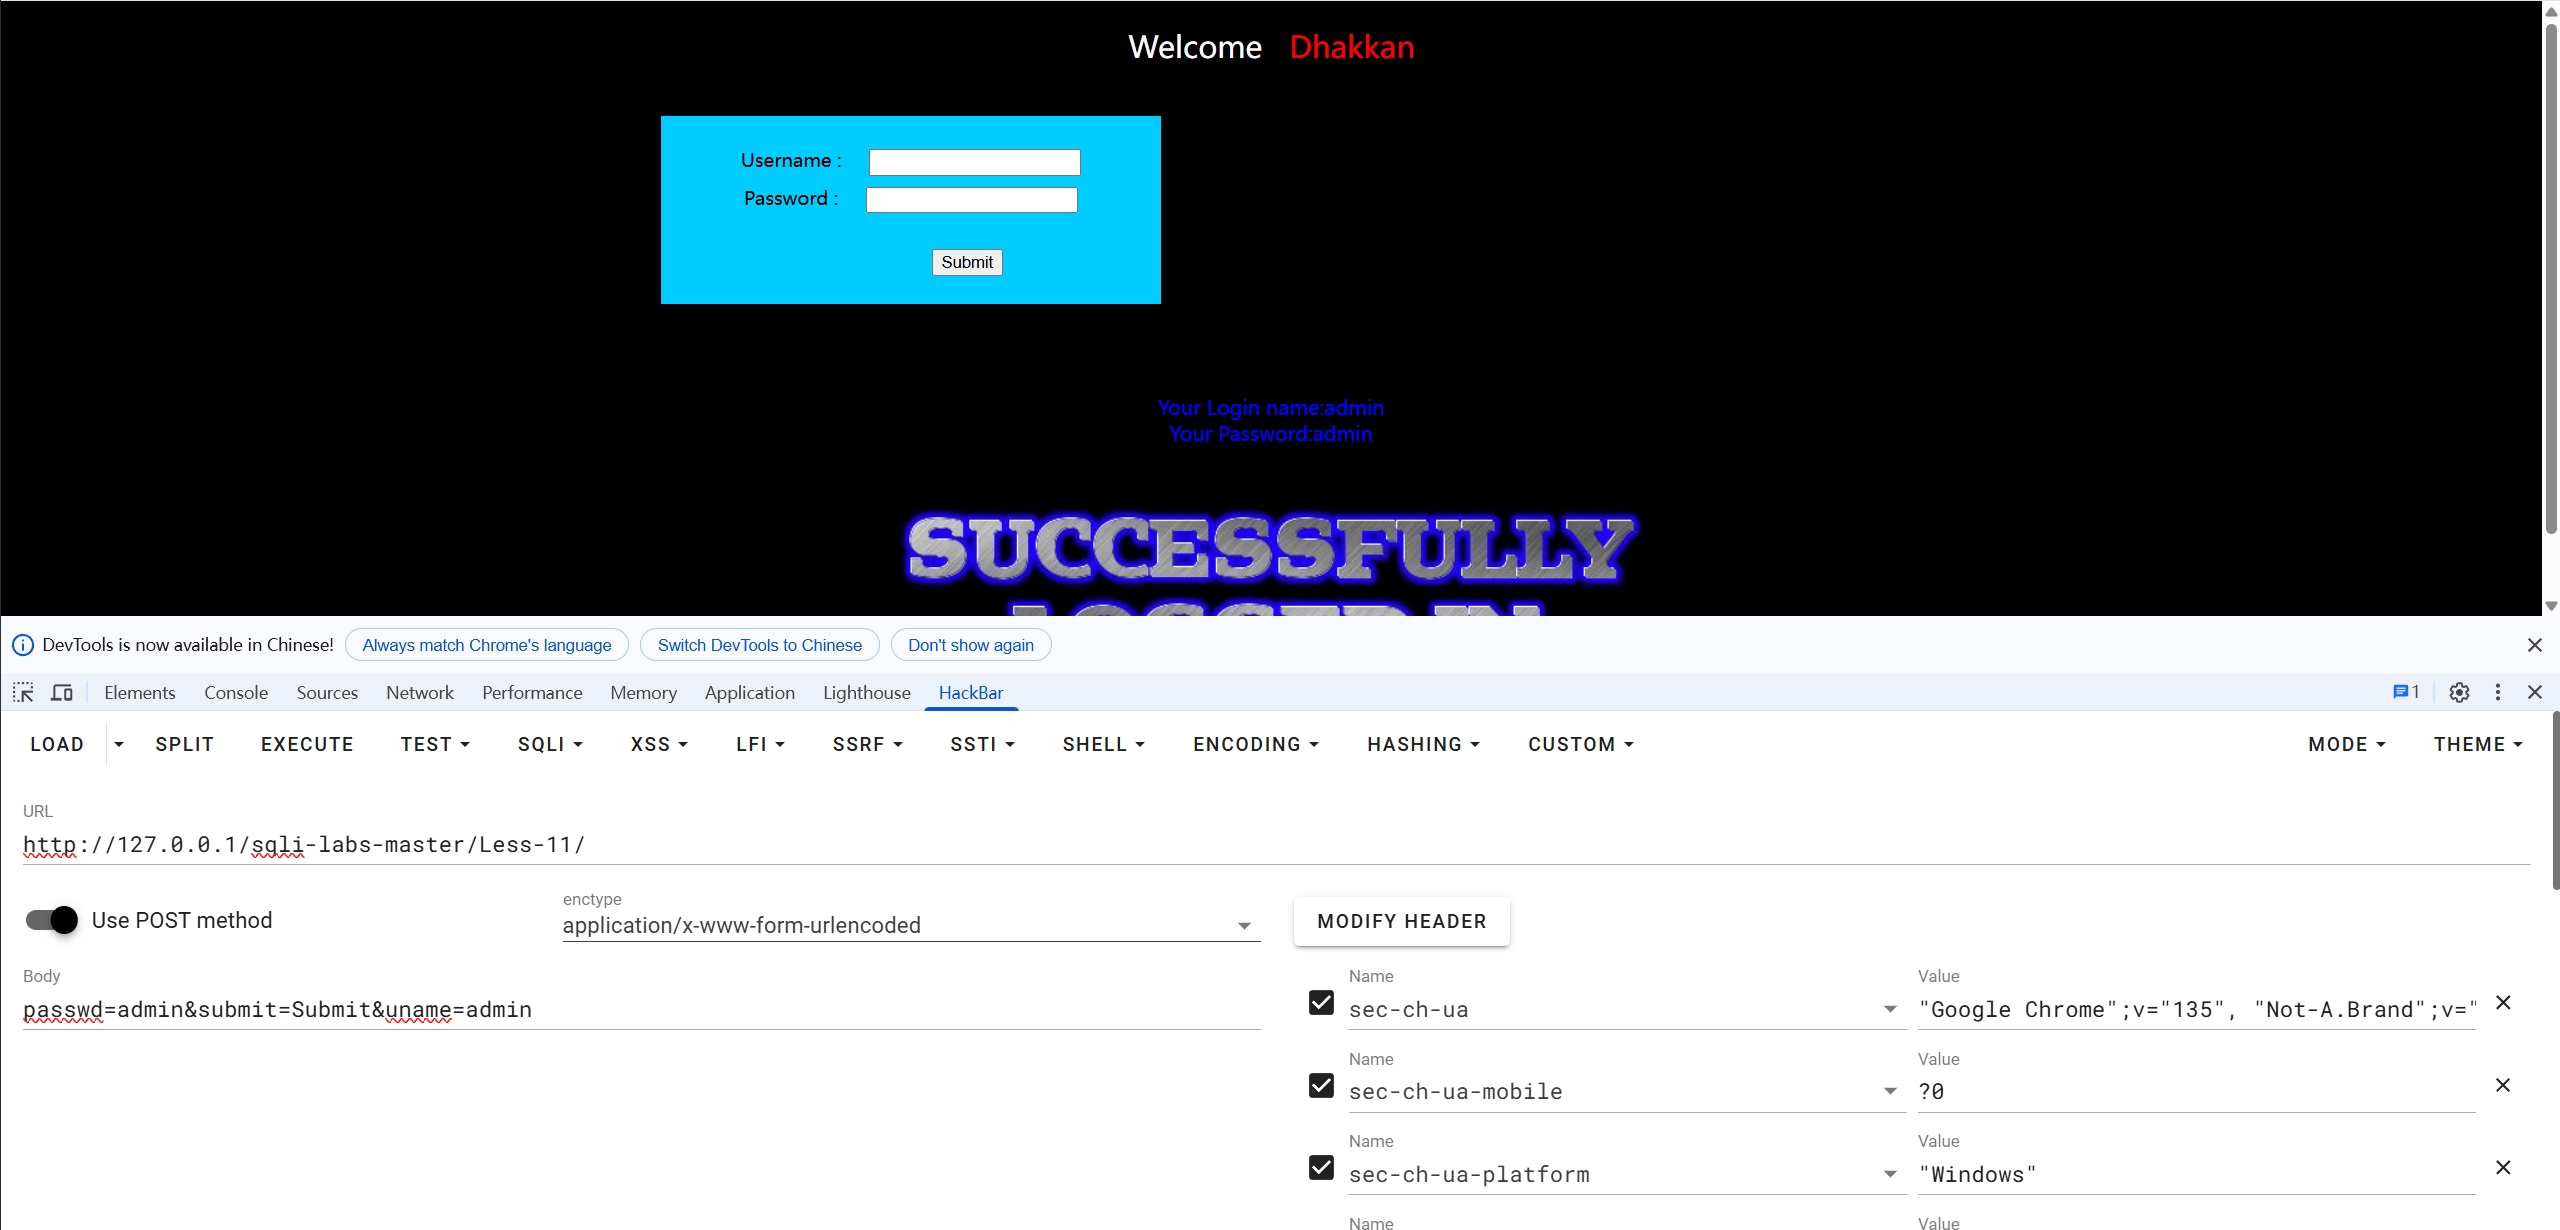Open the SQLI dropdown menu
The width and height of the screenshot is (2560, 1230).
(x=549, y=744)
